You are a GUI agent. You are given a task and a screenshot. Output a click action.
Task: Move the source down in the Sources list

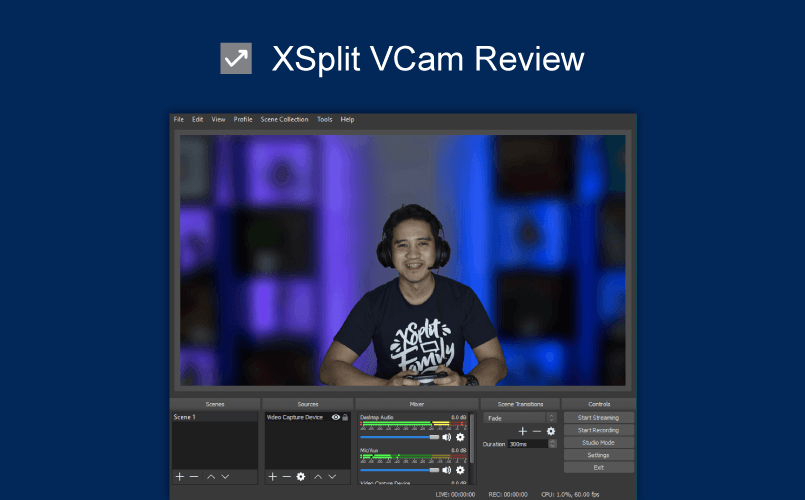click(x=332, y=477)
